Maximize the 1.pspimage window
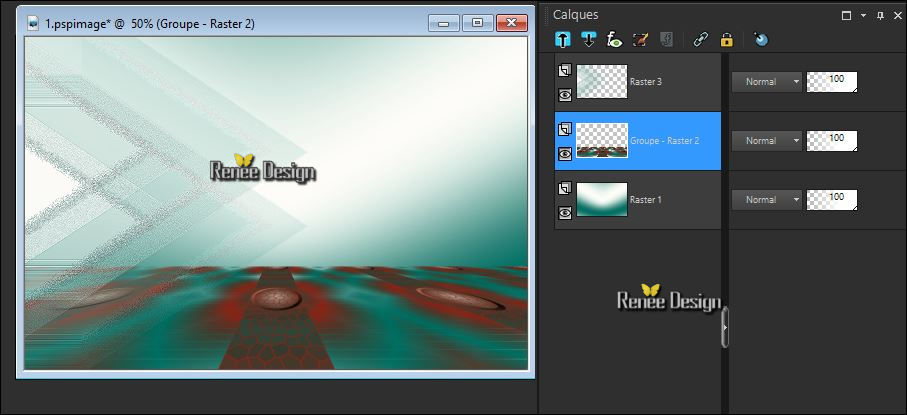Image resolution: width=907 pixels, height=415 pixels. click(477, 23)
